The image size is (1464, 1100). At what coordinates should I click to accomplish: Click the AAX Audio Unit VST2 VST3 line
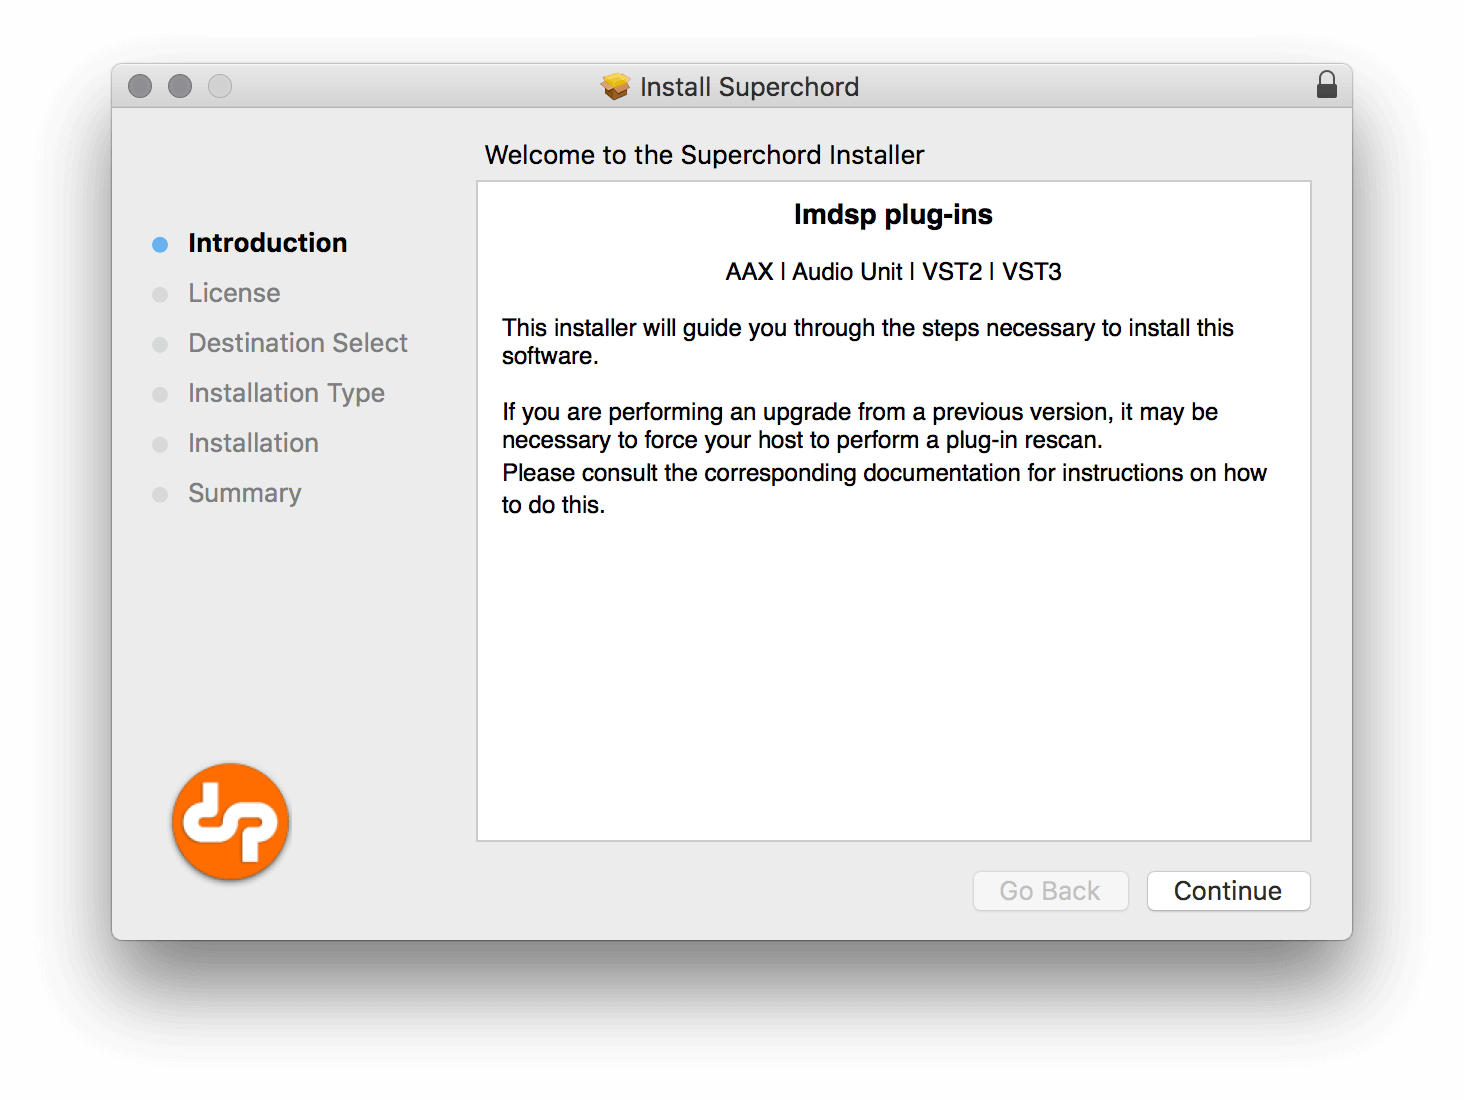(893, 272)
